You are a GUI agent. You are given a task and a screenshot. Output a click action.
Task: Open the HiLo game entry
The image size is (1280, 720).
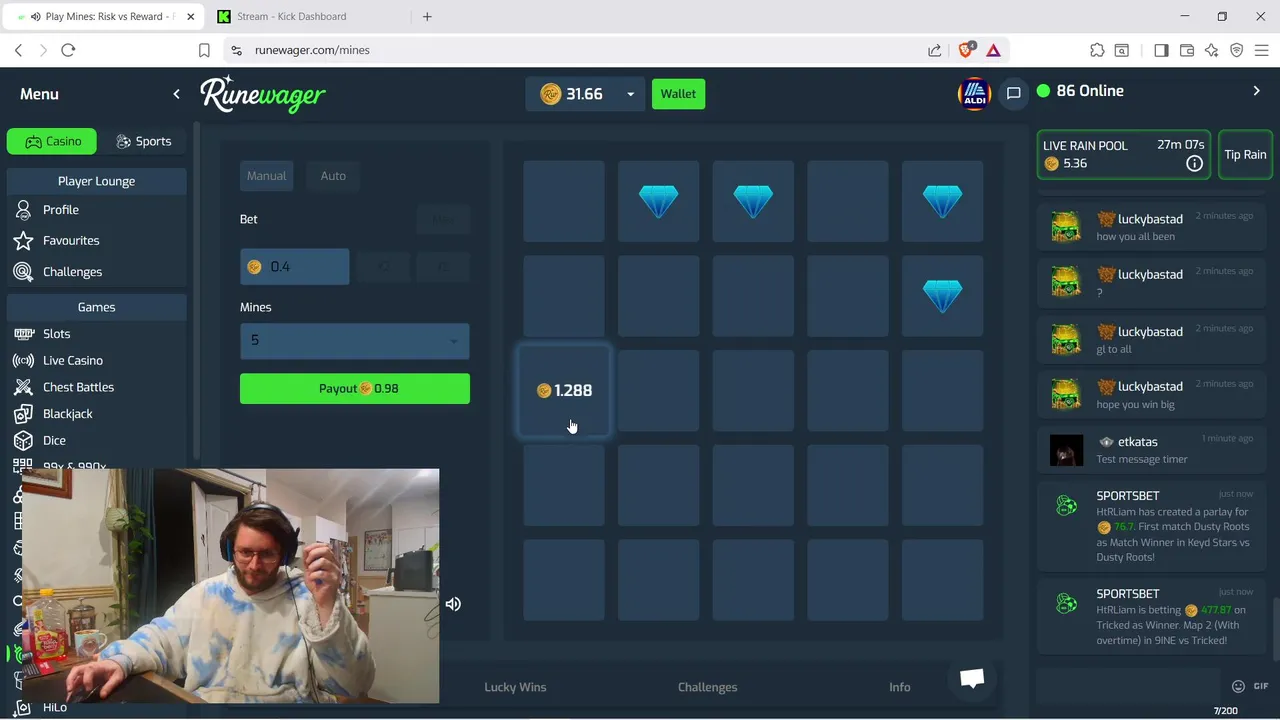54,708
